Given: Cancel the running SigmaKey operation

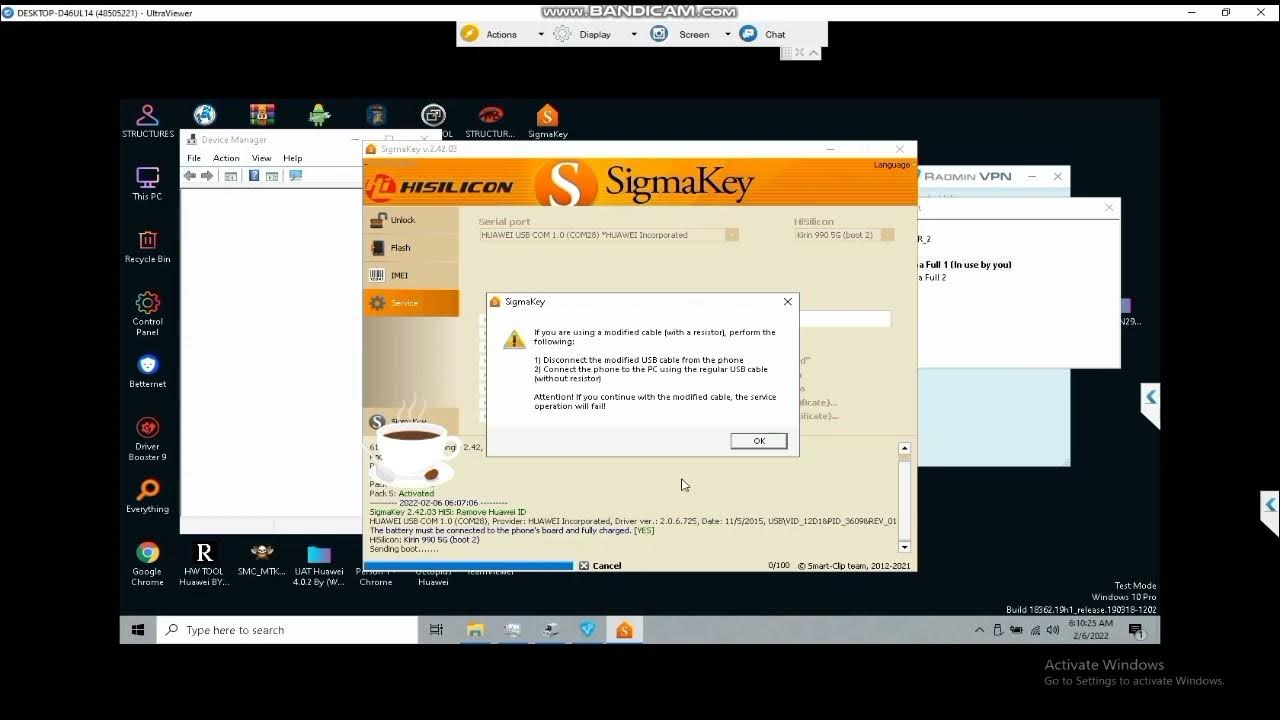Looking at the screenshot, I should (600, 566).
